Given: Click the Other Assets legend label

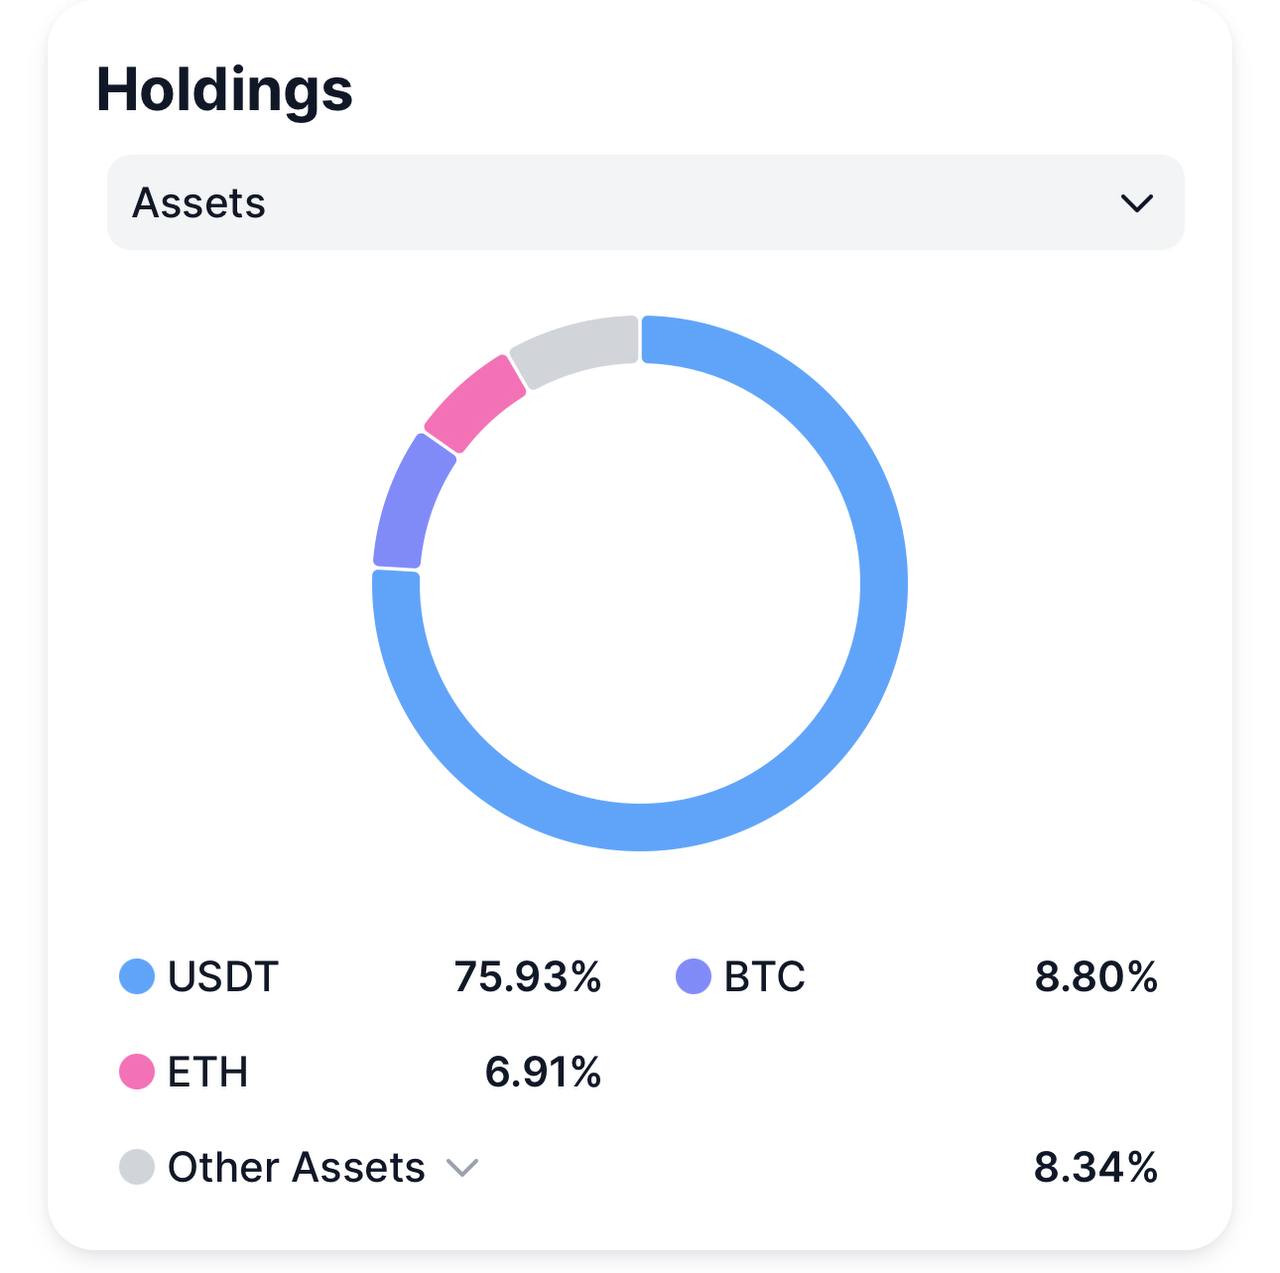Looking at the screenshot, I should (296, 1167).
